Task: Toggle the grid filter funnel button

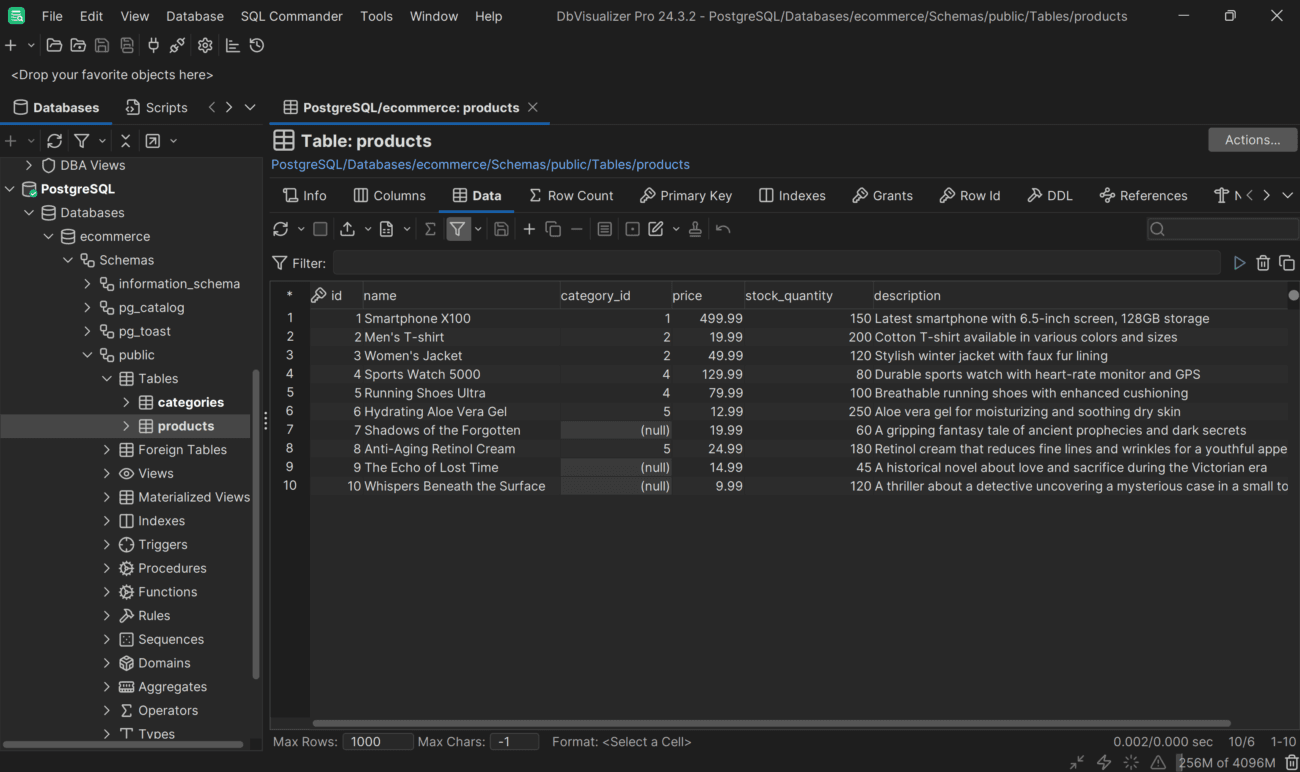Action: click(x=457, y=229)
